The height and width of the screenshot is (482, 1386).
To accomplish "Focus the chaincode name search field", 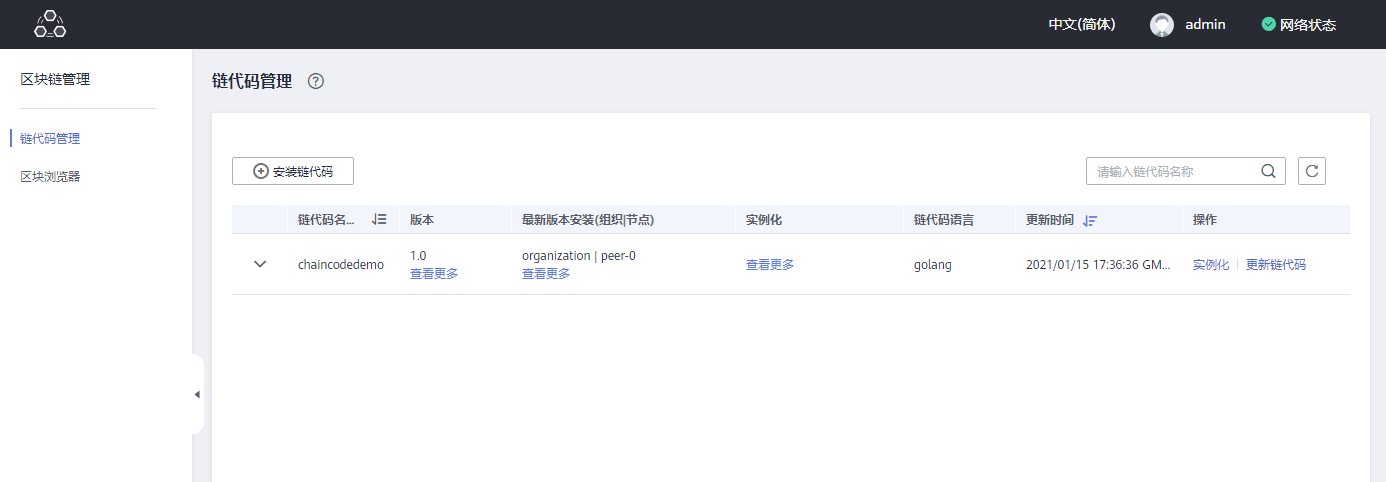I will coord(1170,171).
